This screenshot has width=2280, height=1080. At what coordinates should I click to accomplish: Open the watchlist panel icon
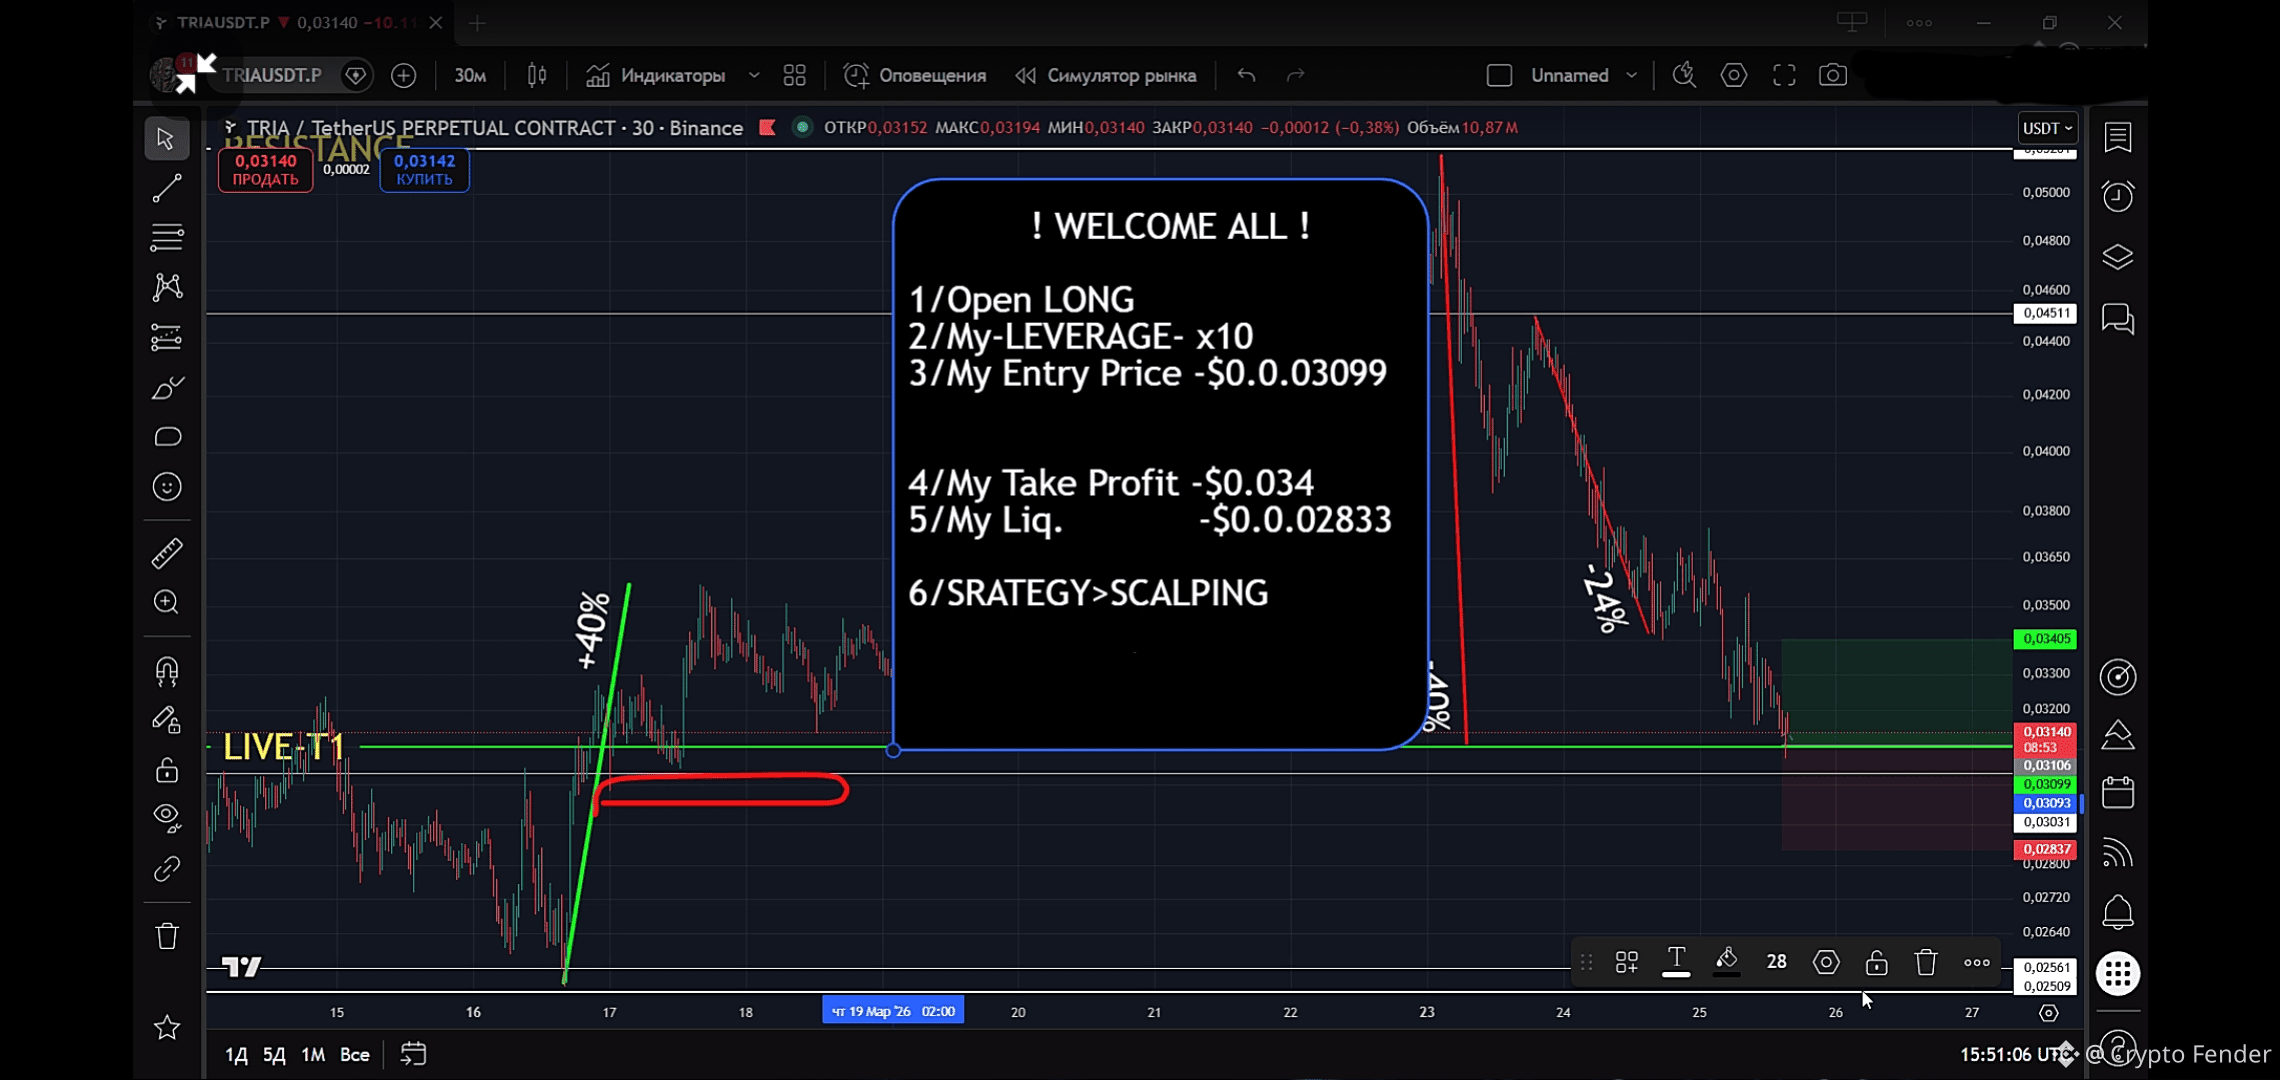pos(2117,137)
